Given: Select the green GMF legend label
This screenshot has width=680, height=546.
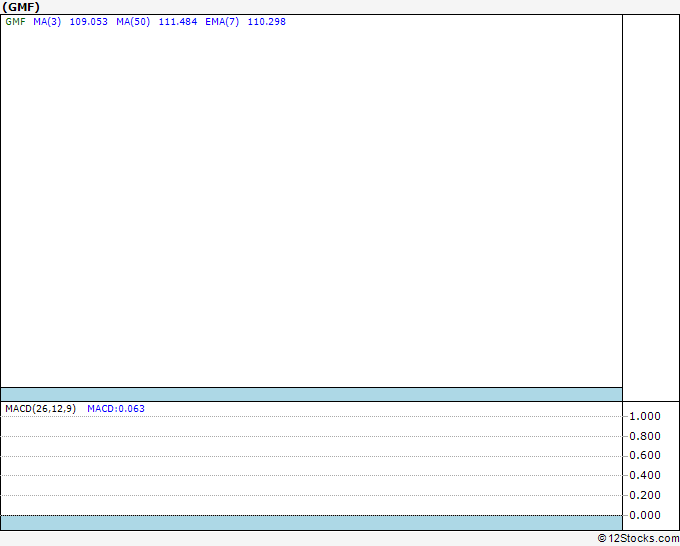Looking at the screenshot, I should 16,22.
